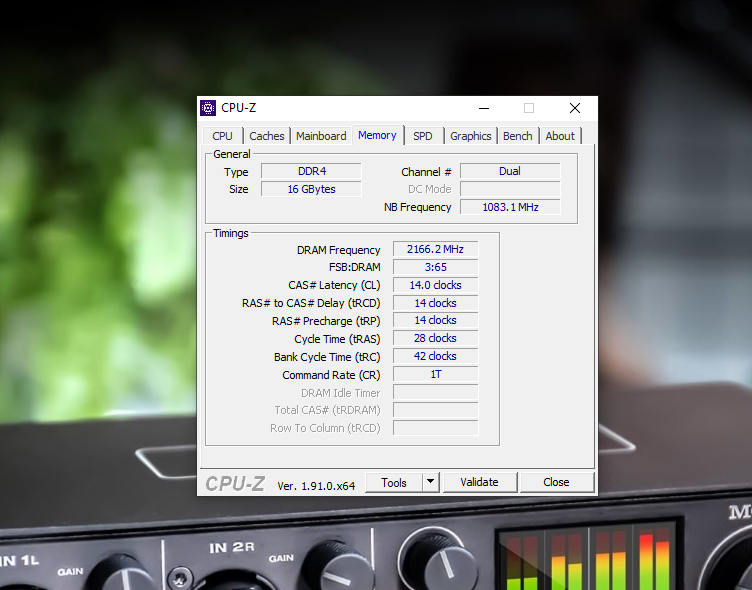Open the Bench tab
The image size is (752, 590).
pos(517,136)
